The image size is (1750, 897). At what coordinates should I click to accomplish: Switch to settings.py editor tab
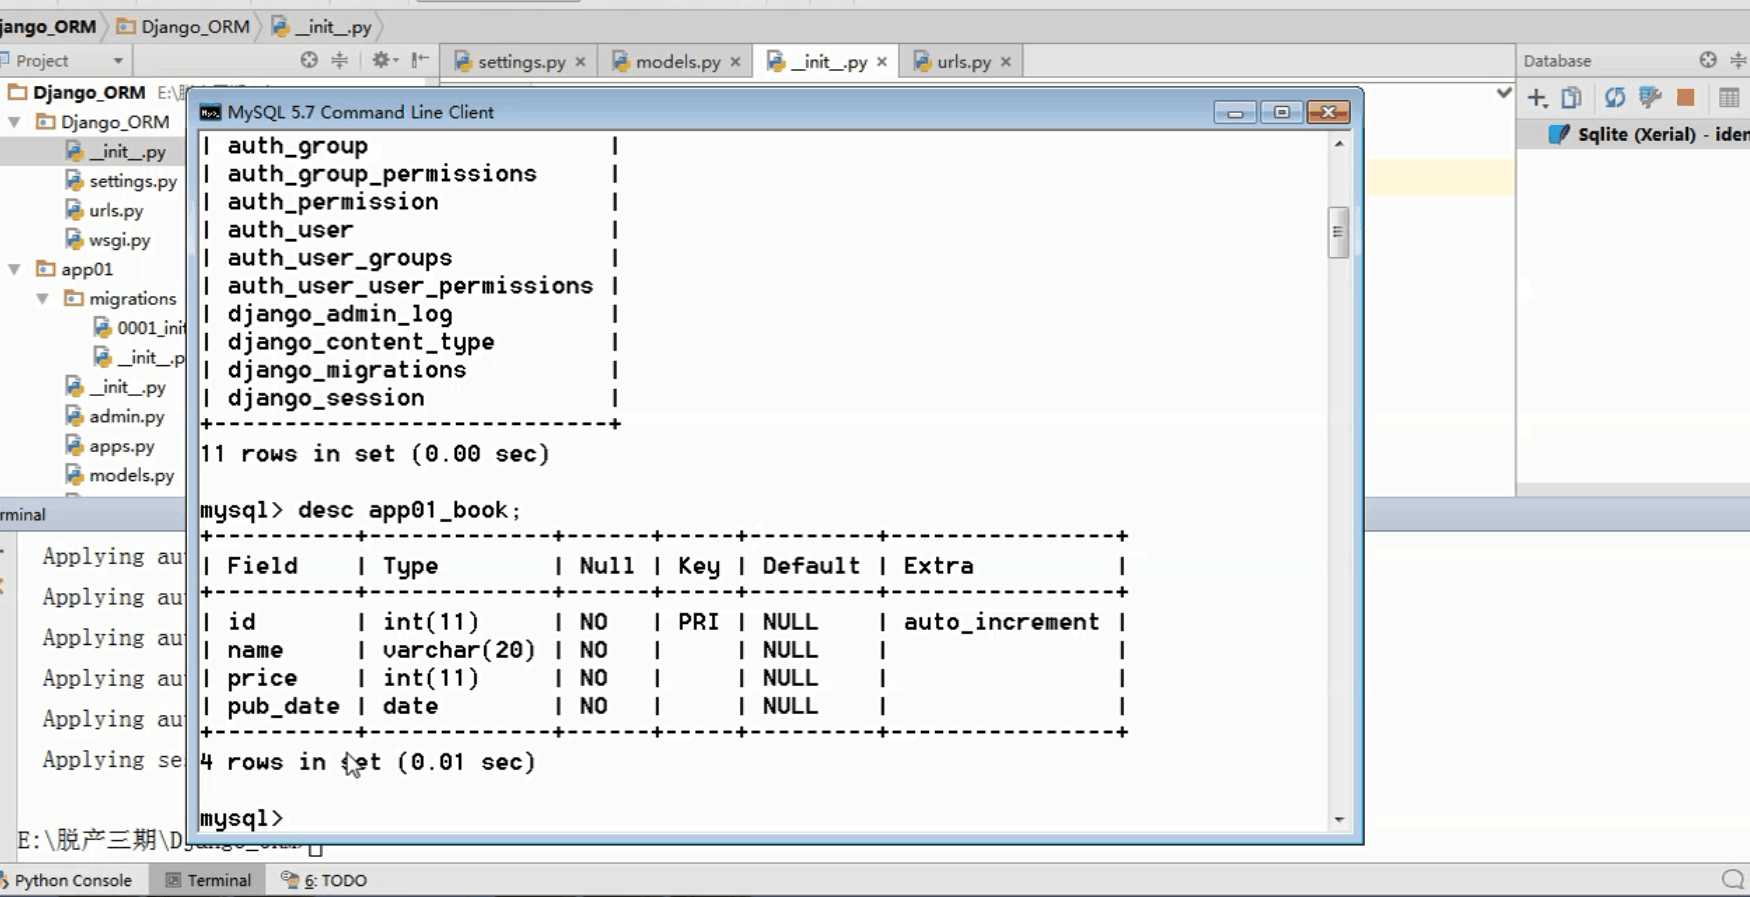(521, 62)
